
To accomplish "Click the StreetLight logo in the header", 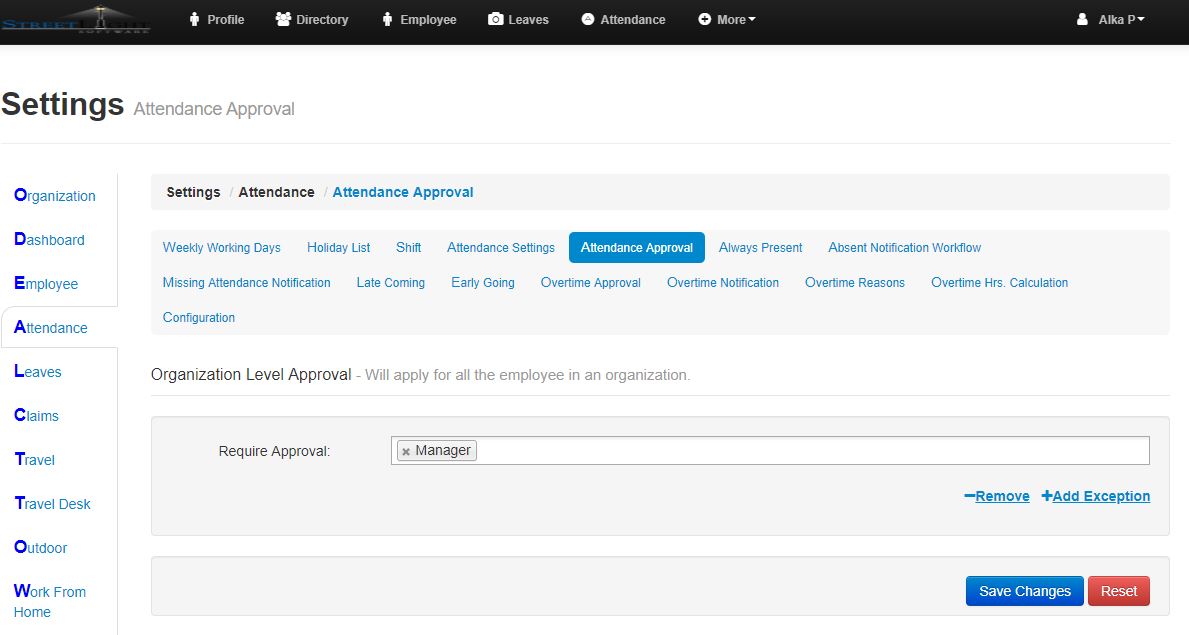I will coord(76,20).
